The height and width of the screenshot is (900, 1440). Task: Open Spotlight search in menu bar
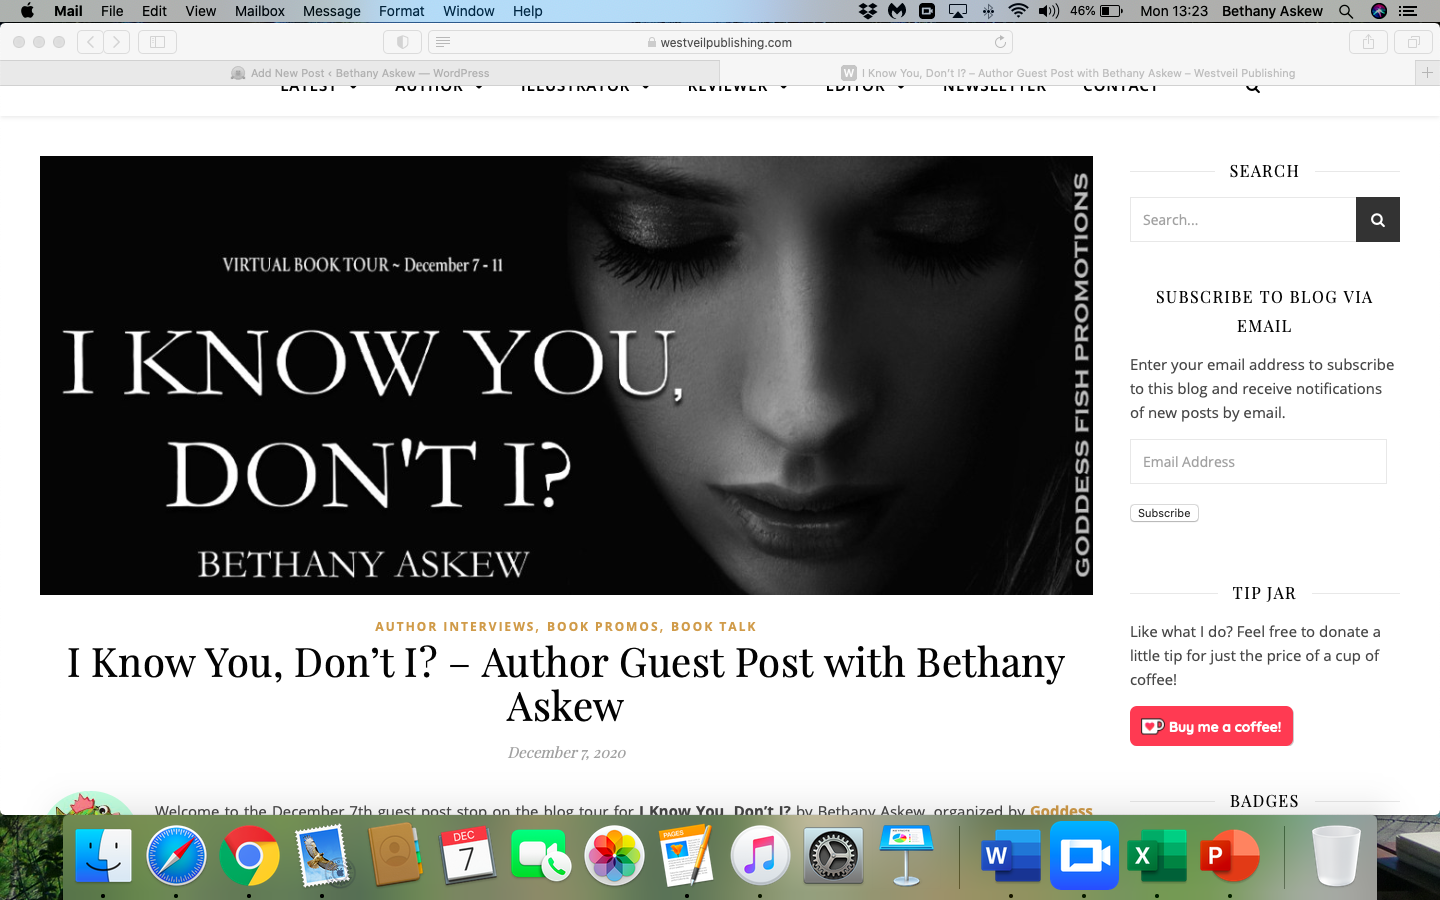(1346, 11)
